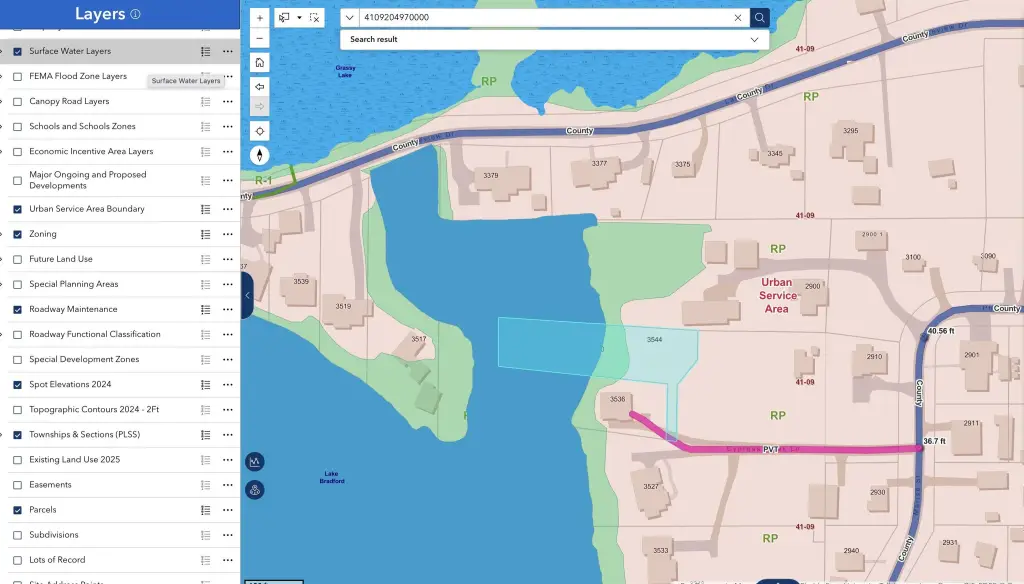Open select tool dropdown arrow
The height and width of the screenshot is (584, 1024).
click(x=299, y=18)
